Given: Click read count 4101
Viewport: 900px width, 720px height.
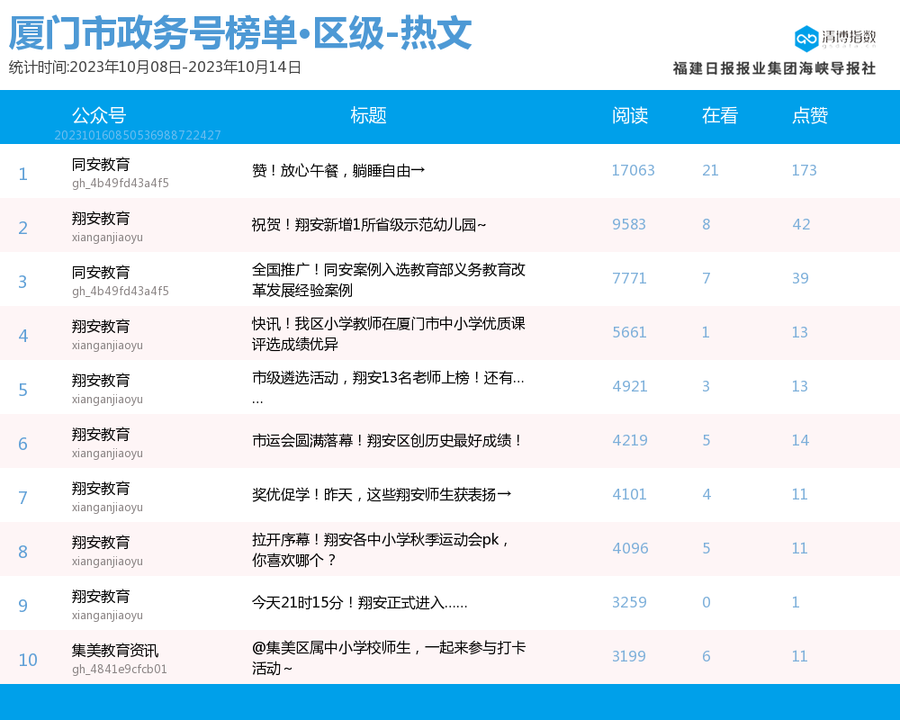Looking at the screenshot, I should (x=629, y=494).
